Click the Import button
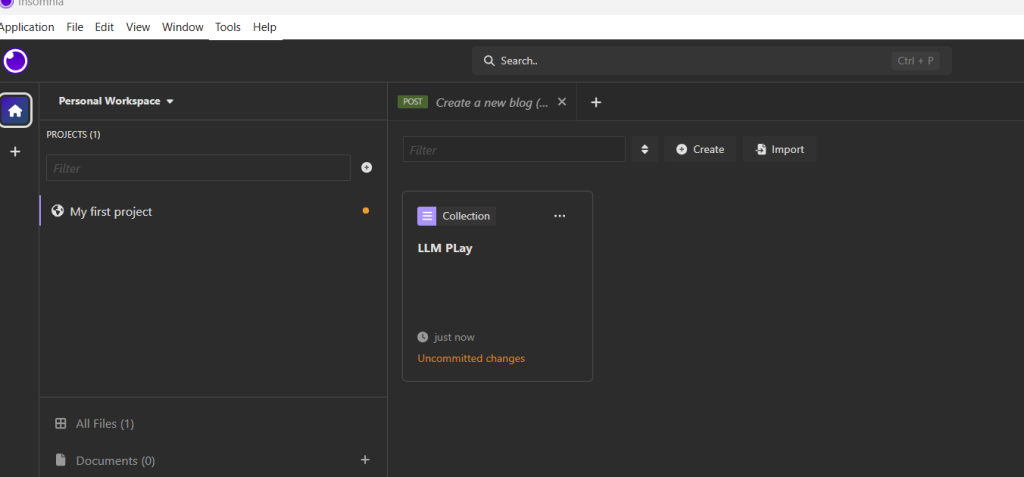The width and height of the screenshot is (1024, 477). (x=779, y=150)
